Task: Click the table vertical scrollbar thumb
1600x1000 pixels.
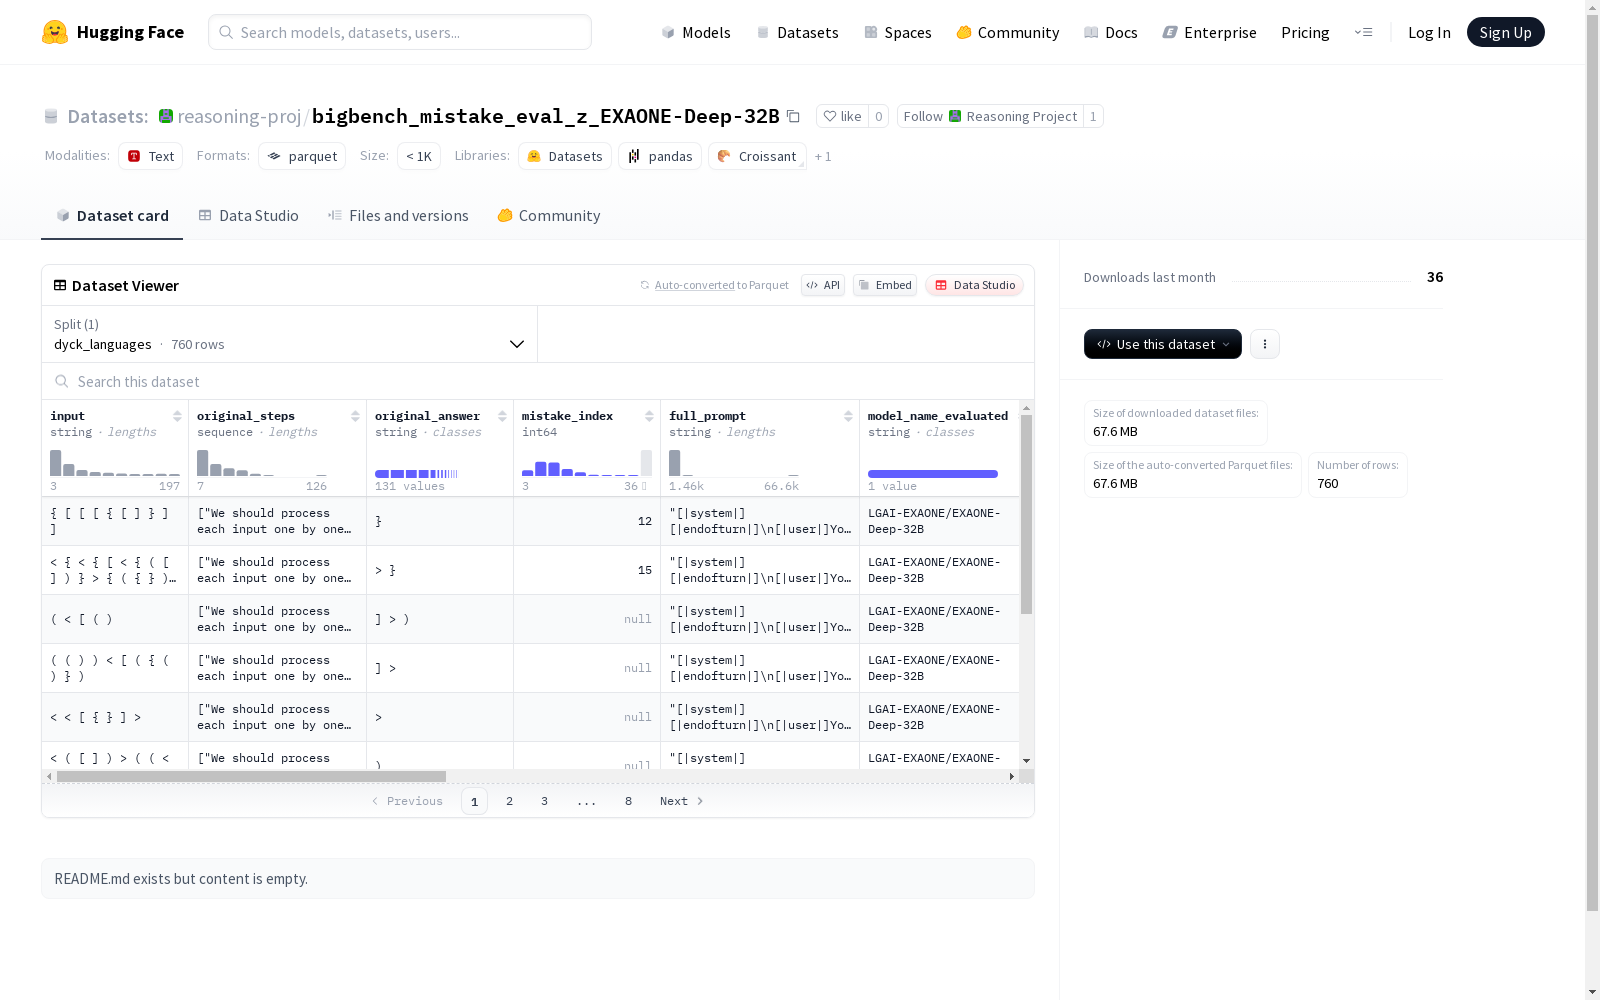Action: (x=1026, y=514)
